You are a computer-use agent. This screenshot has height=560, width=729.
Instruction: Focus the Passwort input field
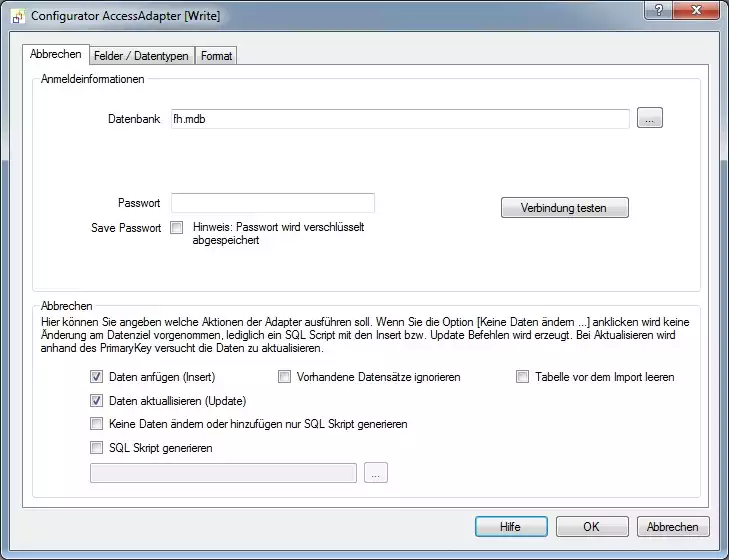[272, 203]
